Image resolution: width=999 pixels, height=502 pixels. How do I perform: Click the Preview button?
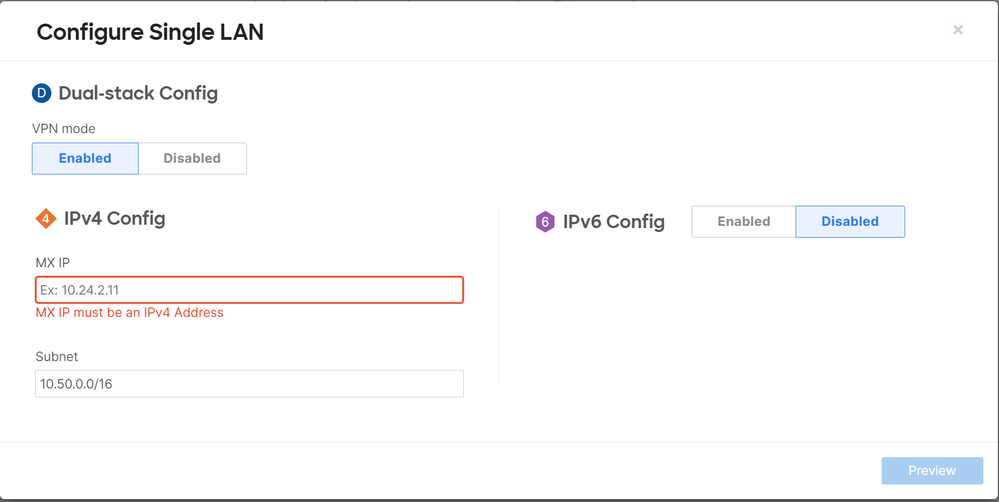932,471
